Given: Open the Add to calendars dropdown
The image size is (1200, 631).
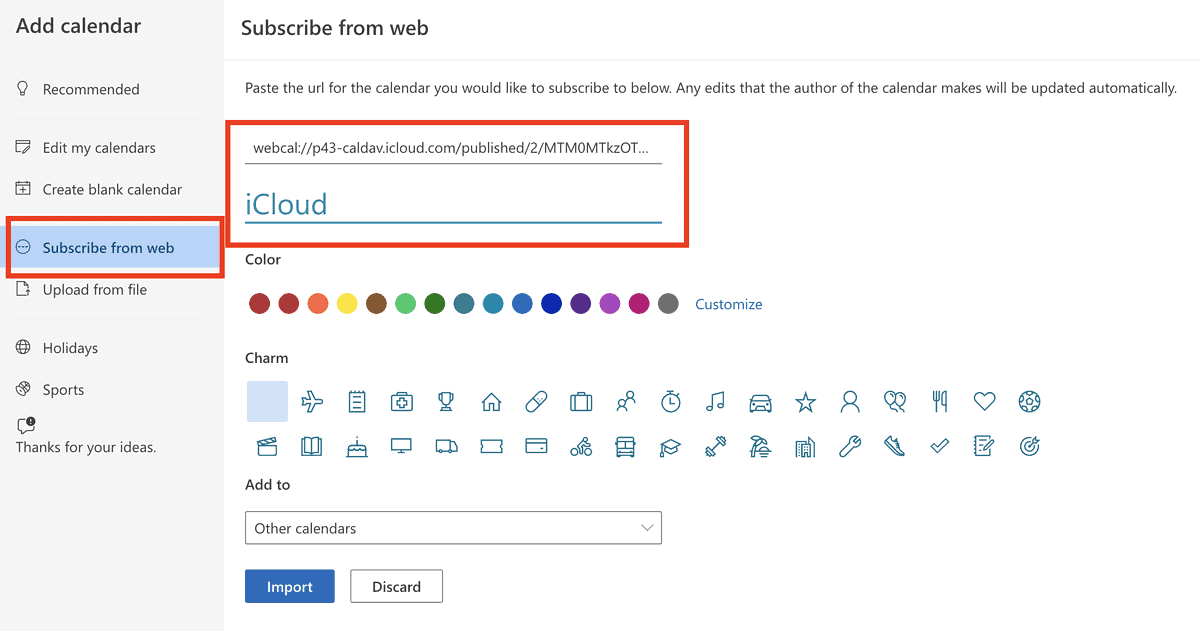Looking at the screenshot, I should tap(453, 528).
